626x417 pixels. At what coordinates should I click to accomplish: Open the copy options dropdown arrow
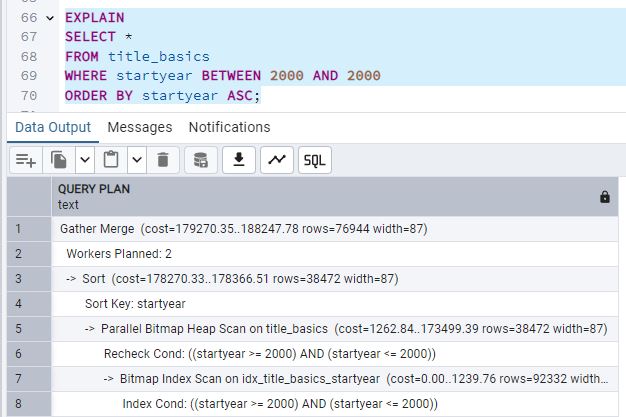pos(84,160)
